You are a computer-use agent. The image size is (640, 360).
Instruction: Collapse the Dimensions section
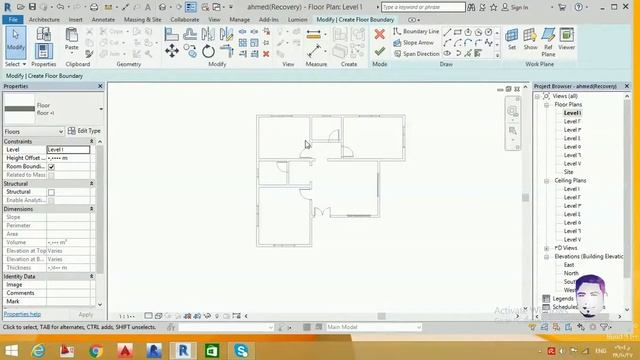(x=91, y=209)
